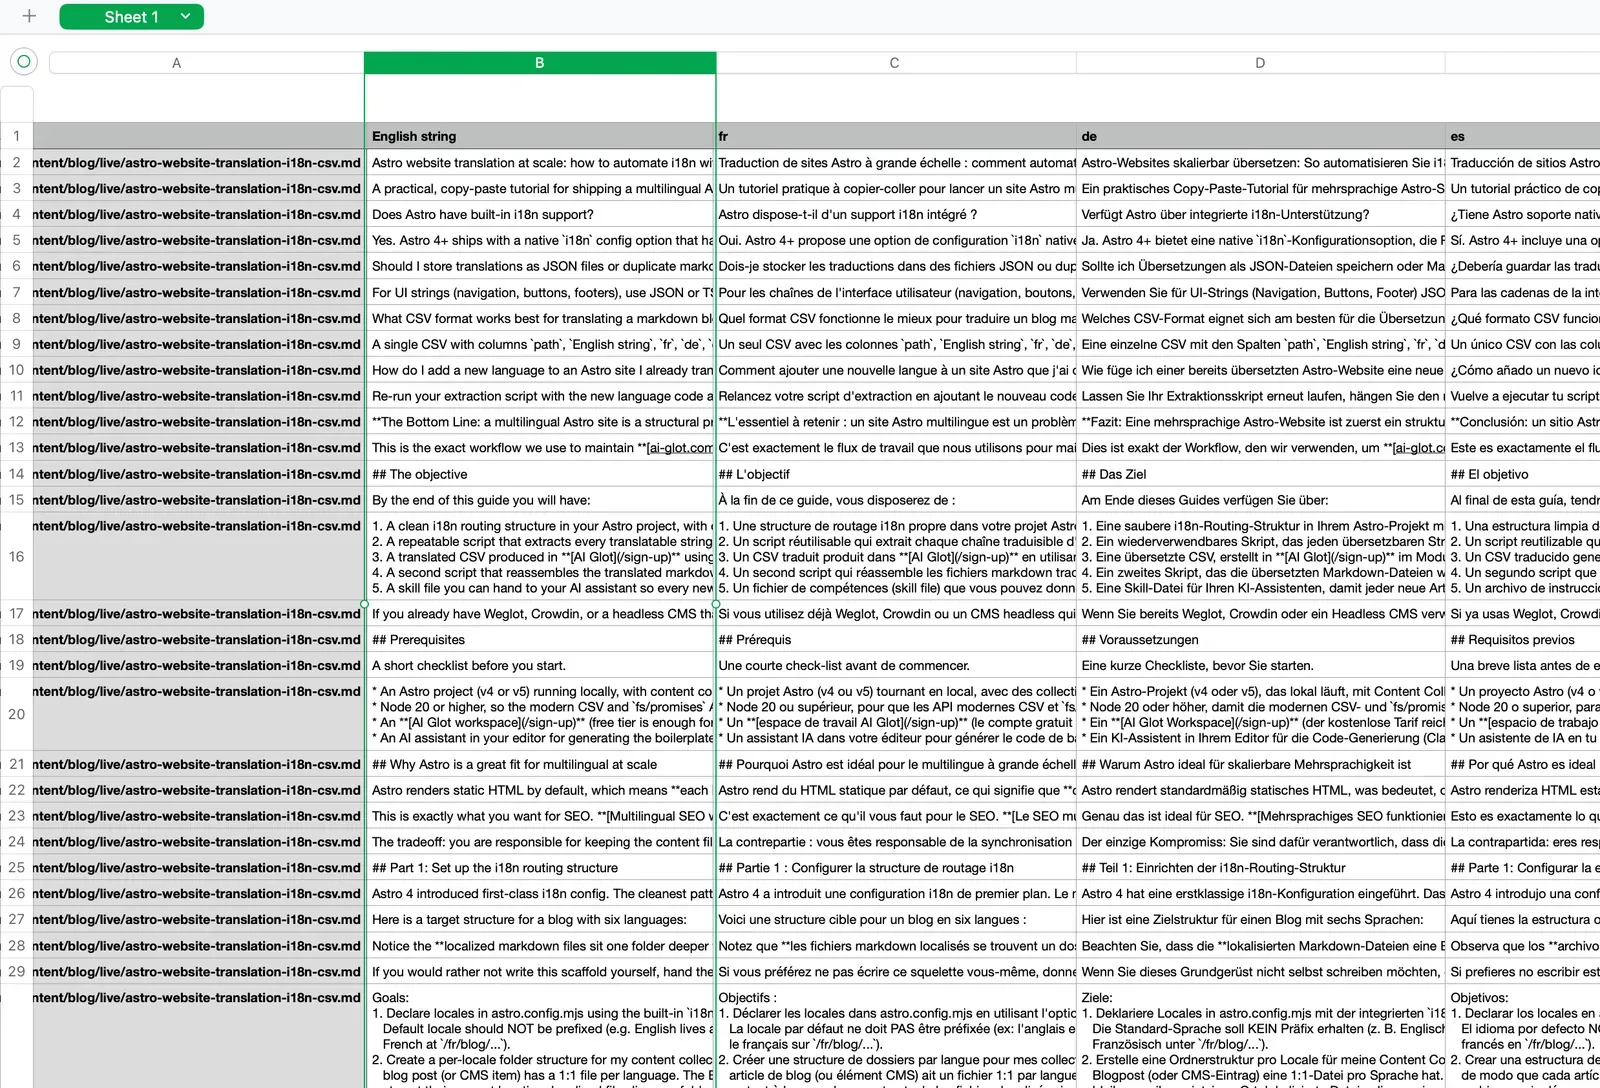Image resolution: width=1600 pixels, height=1088 pixels.
Task: Select row 1 header number
Action: 16,136
